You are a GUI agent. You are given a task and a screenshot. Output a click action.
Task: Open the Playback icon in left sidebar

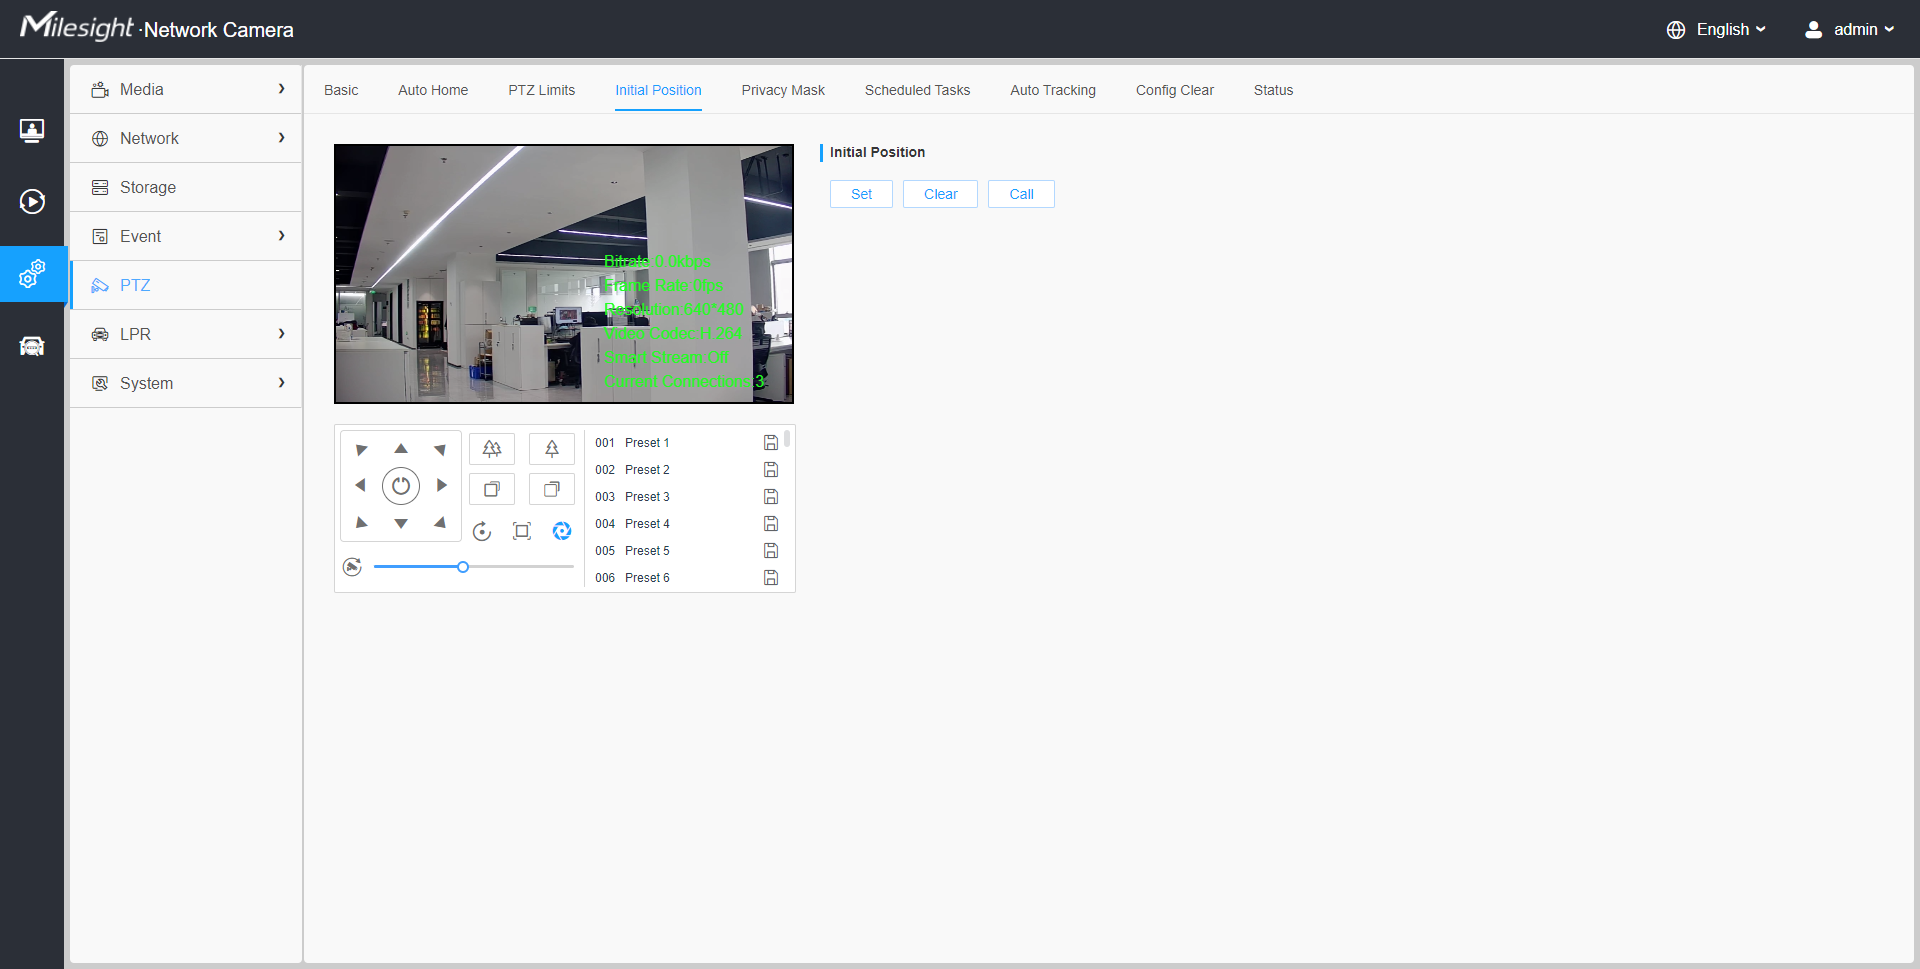[x=32, y=202]
